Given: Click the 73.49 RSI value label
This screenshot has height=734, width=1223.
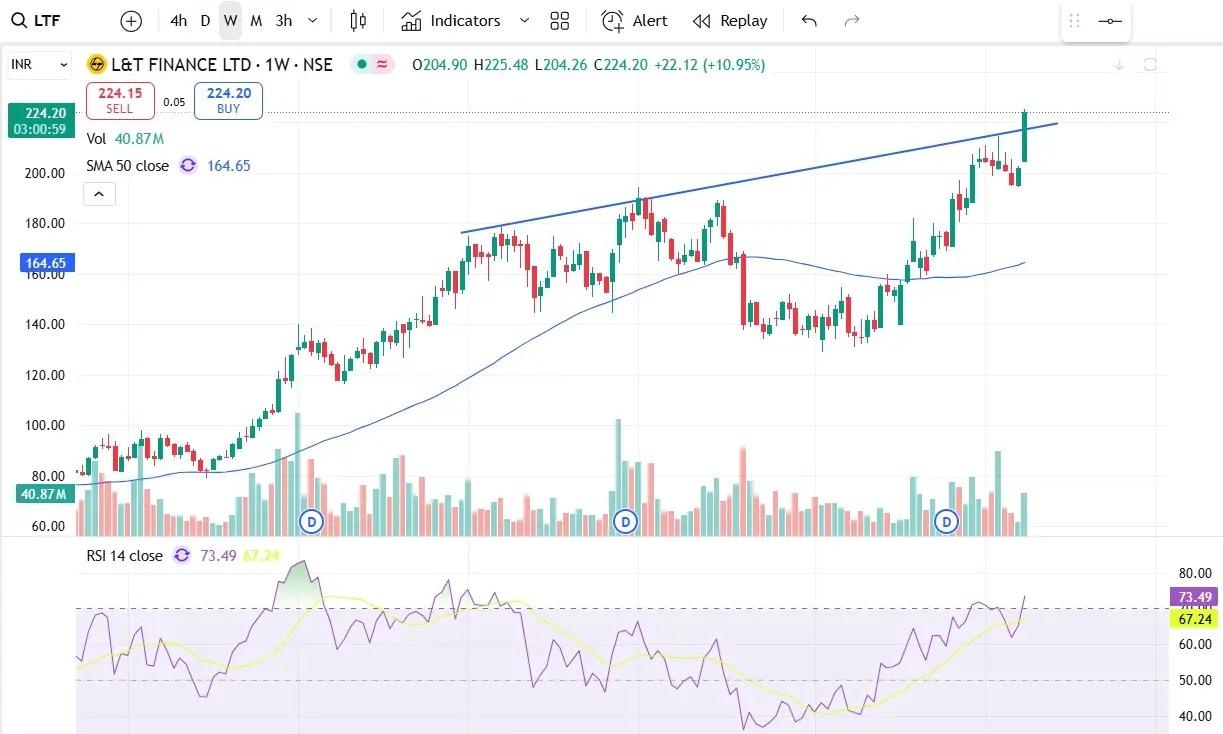Looking at the screenshot, I should 1193,597.
